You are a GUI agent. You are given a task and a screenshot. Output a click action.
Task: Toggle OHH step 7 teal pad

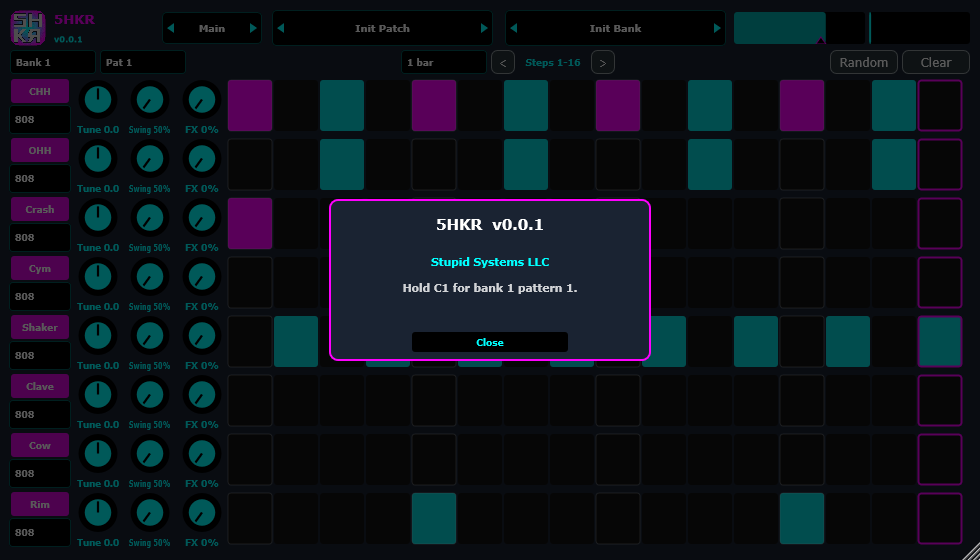coord(526,164)
